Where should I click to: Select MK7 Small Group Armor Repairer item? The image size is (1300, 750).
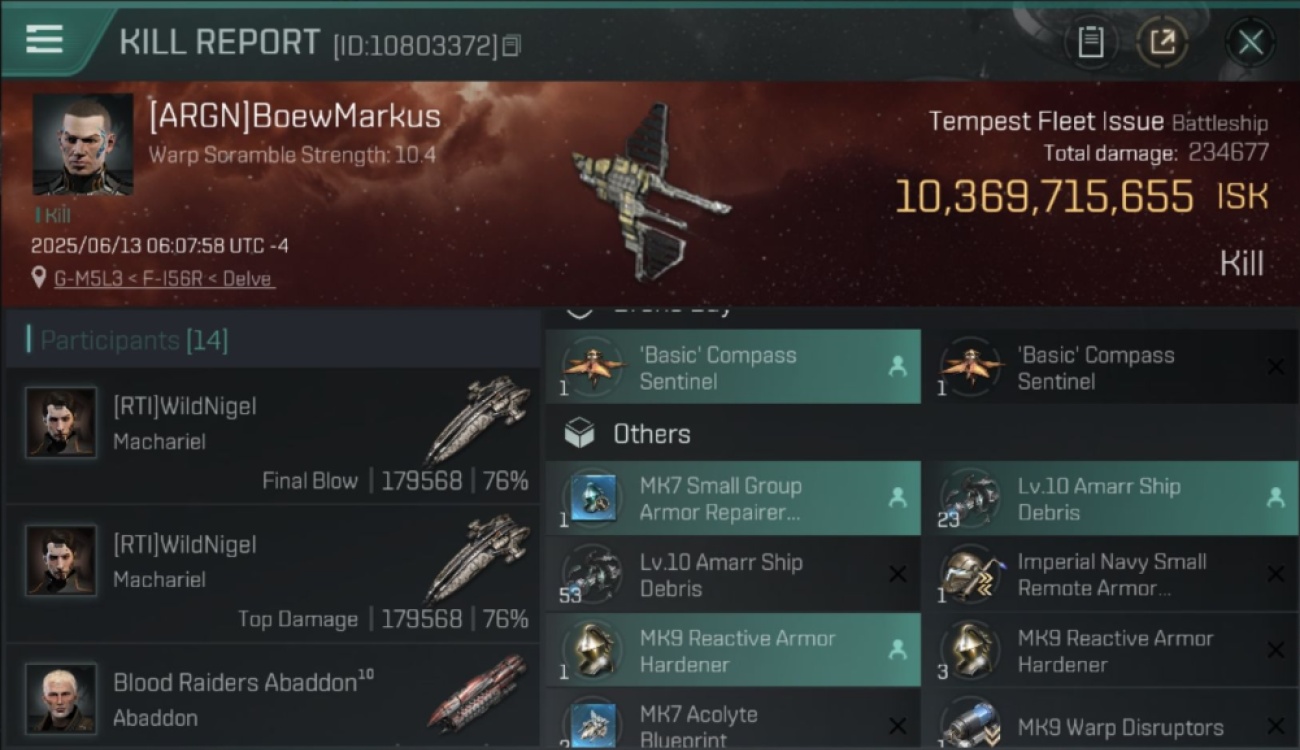click(x=733, y=499)
